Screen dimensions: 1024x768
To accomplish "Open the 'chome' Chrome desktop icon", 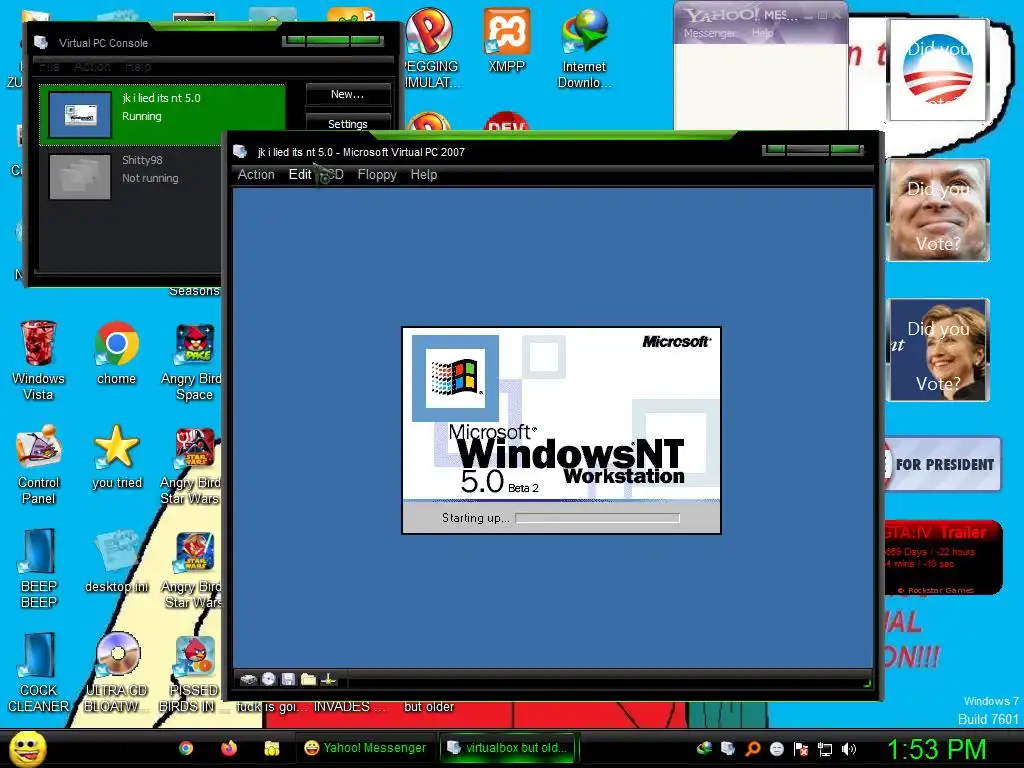I will click(x=116, y=353).
